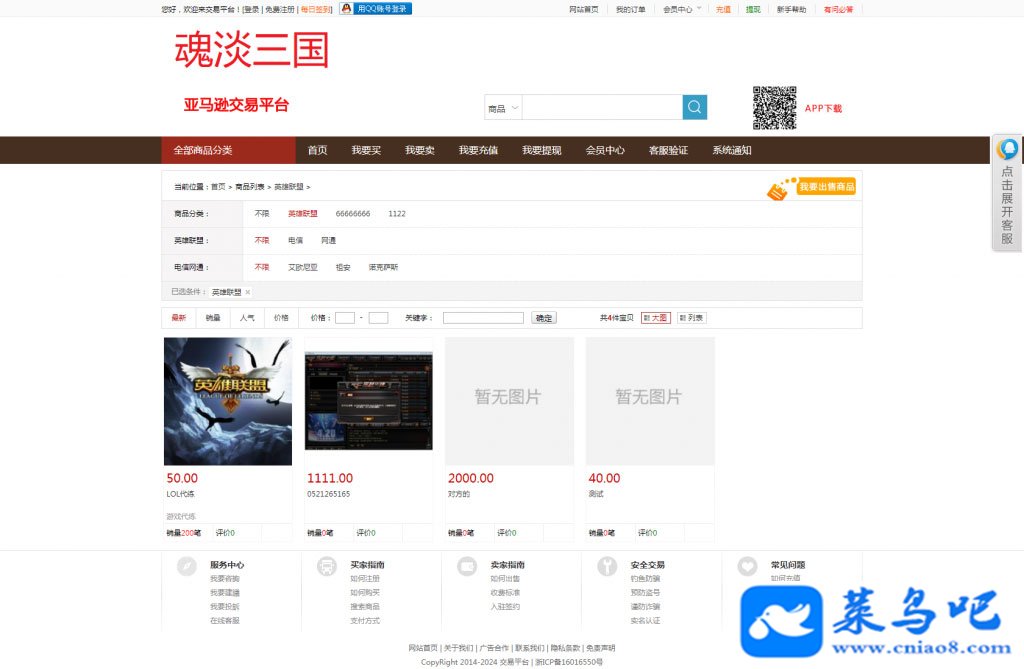1024x669 pixels.
Task: Sort products by 销量
Action: (213, 318)
